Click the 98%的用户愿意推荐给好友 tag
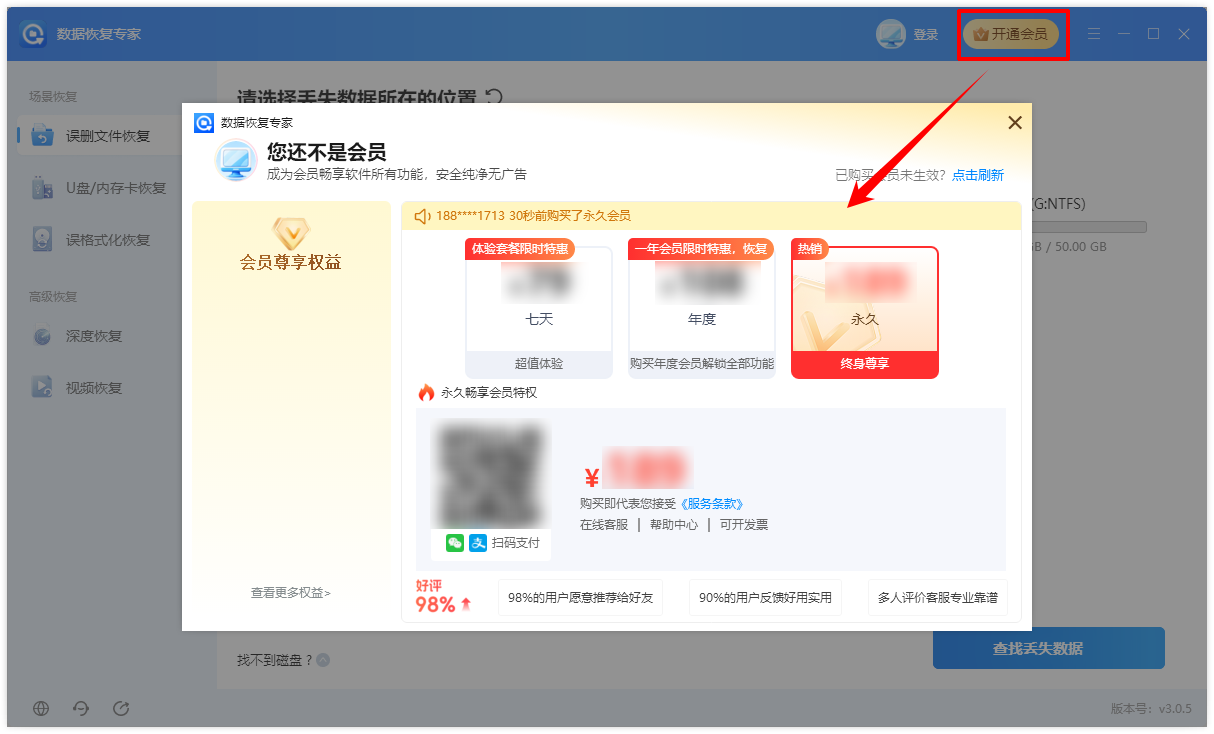This screenshot has width=1214, height=734. [580, 598]
